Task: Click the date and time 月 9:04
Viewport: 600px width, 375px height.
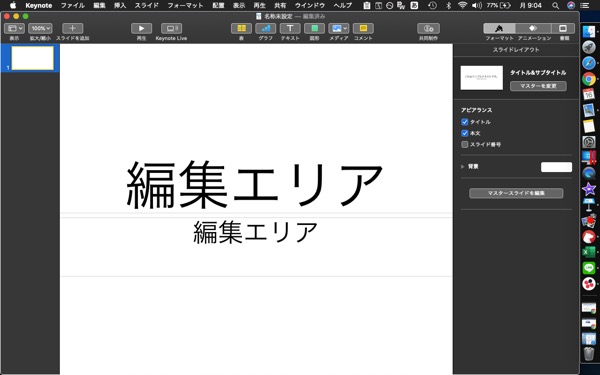Action: tap(530, 5)
